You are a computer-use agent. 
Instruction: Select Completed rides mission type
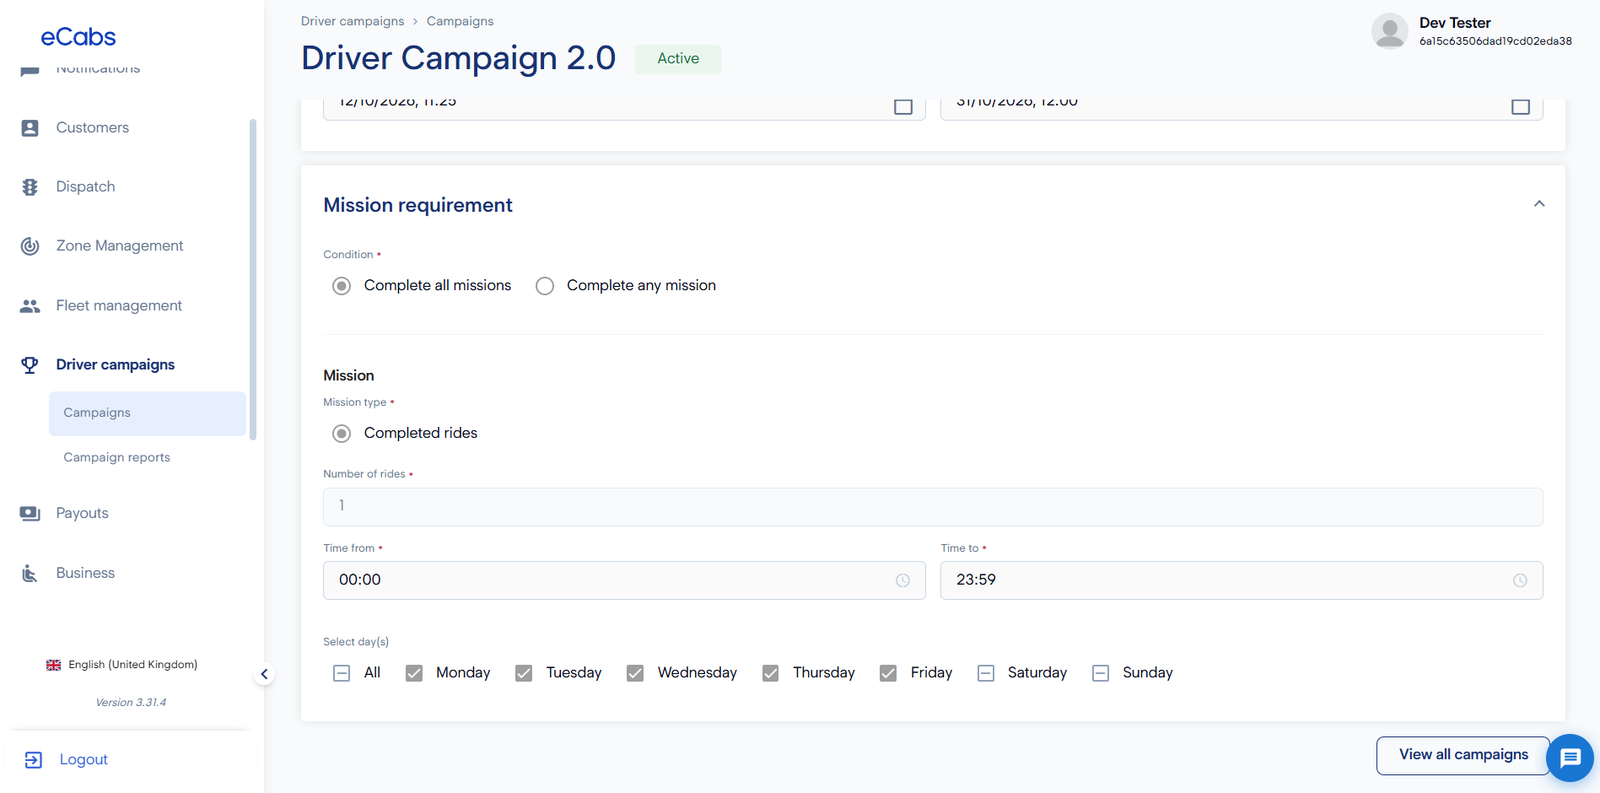tap(342, 434)
